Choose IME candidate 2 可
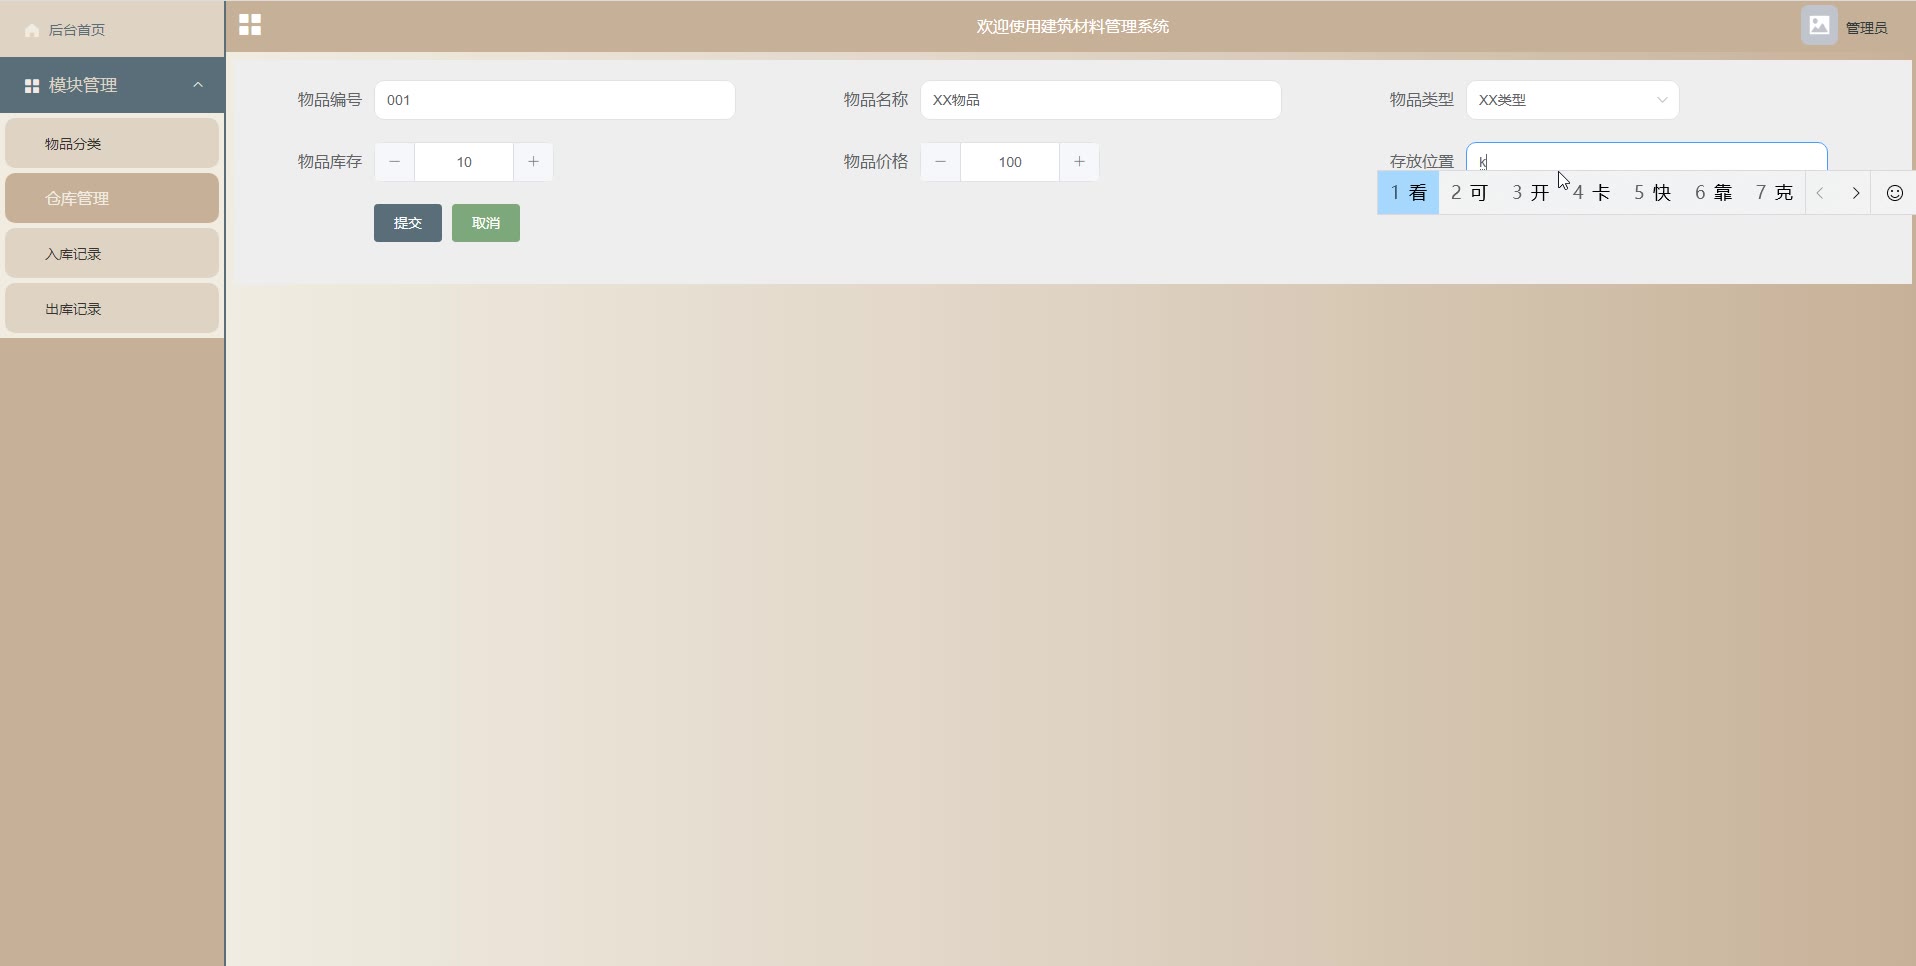The width and height of the screenshot is (1916, 966). tap(1469, 193)
